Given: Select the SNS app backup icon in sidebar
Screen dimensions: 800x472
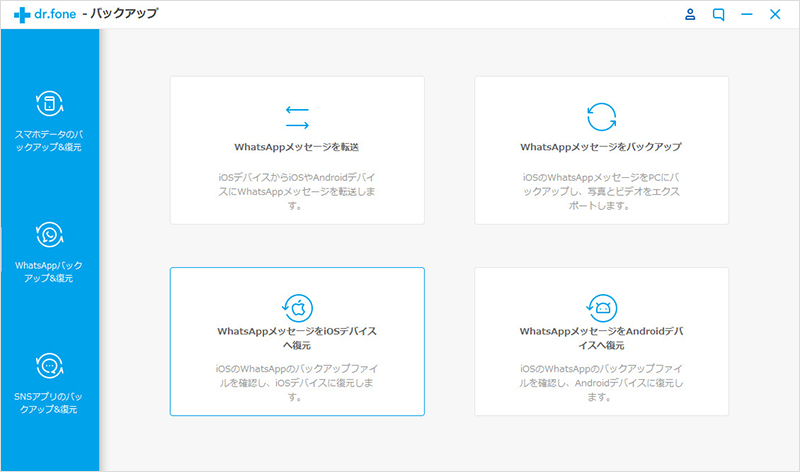Looking at the screenshot, I should 49,366.
